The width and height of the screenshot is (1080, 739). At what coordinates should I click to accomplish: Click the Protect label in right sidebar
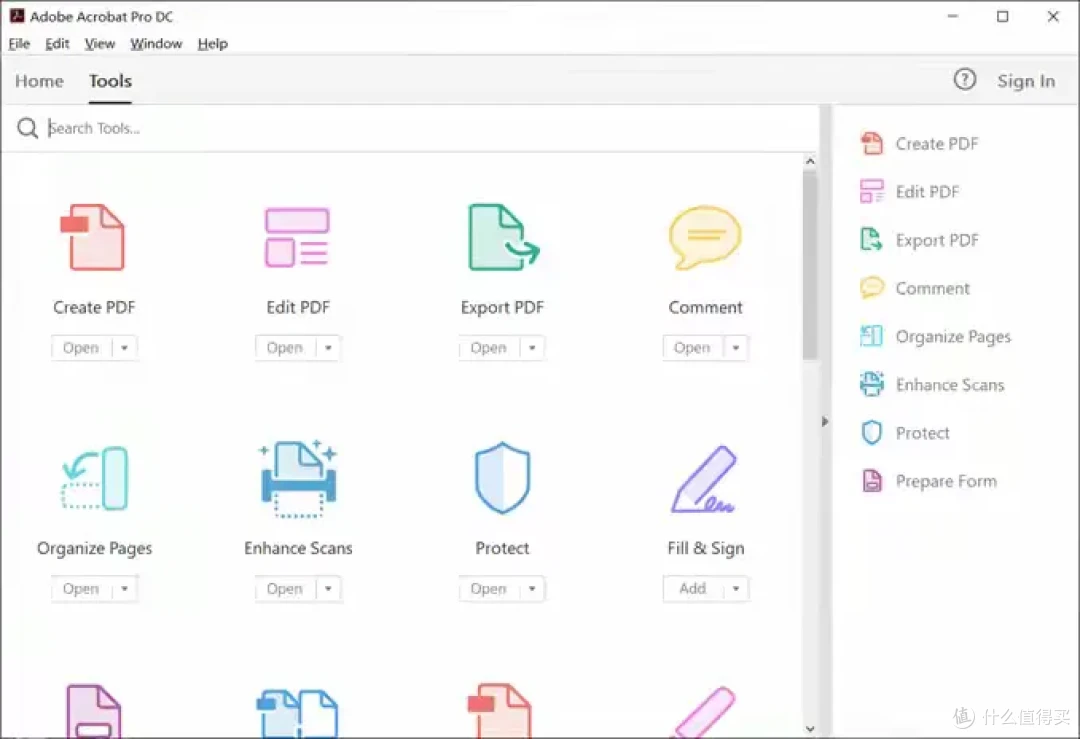tap(922, 433)
